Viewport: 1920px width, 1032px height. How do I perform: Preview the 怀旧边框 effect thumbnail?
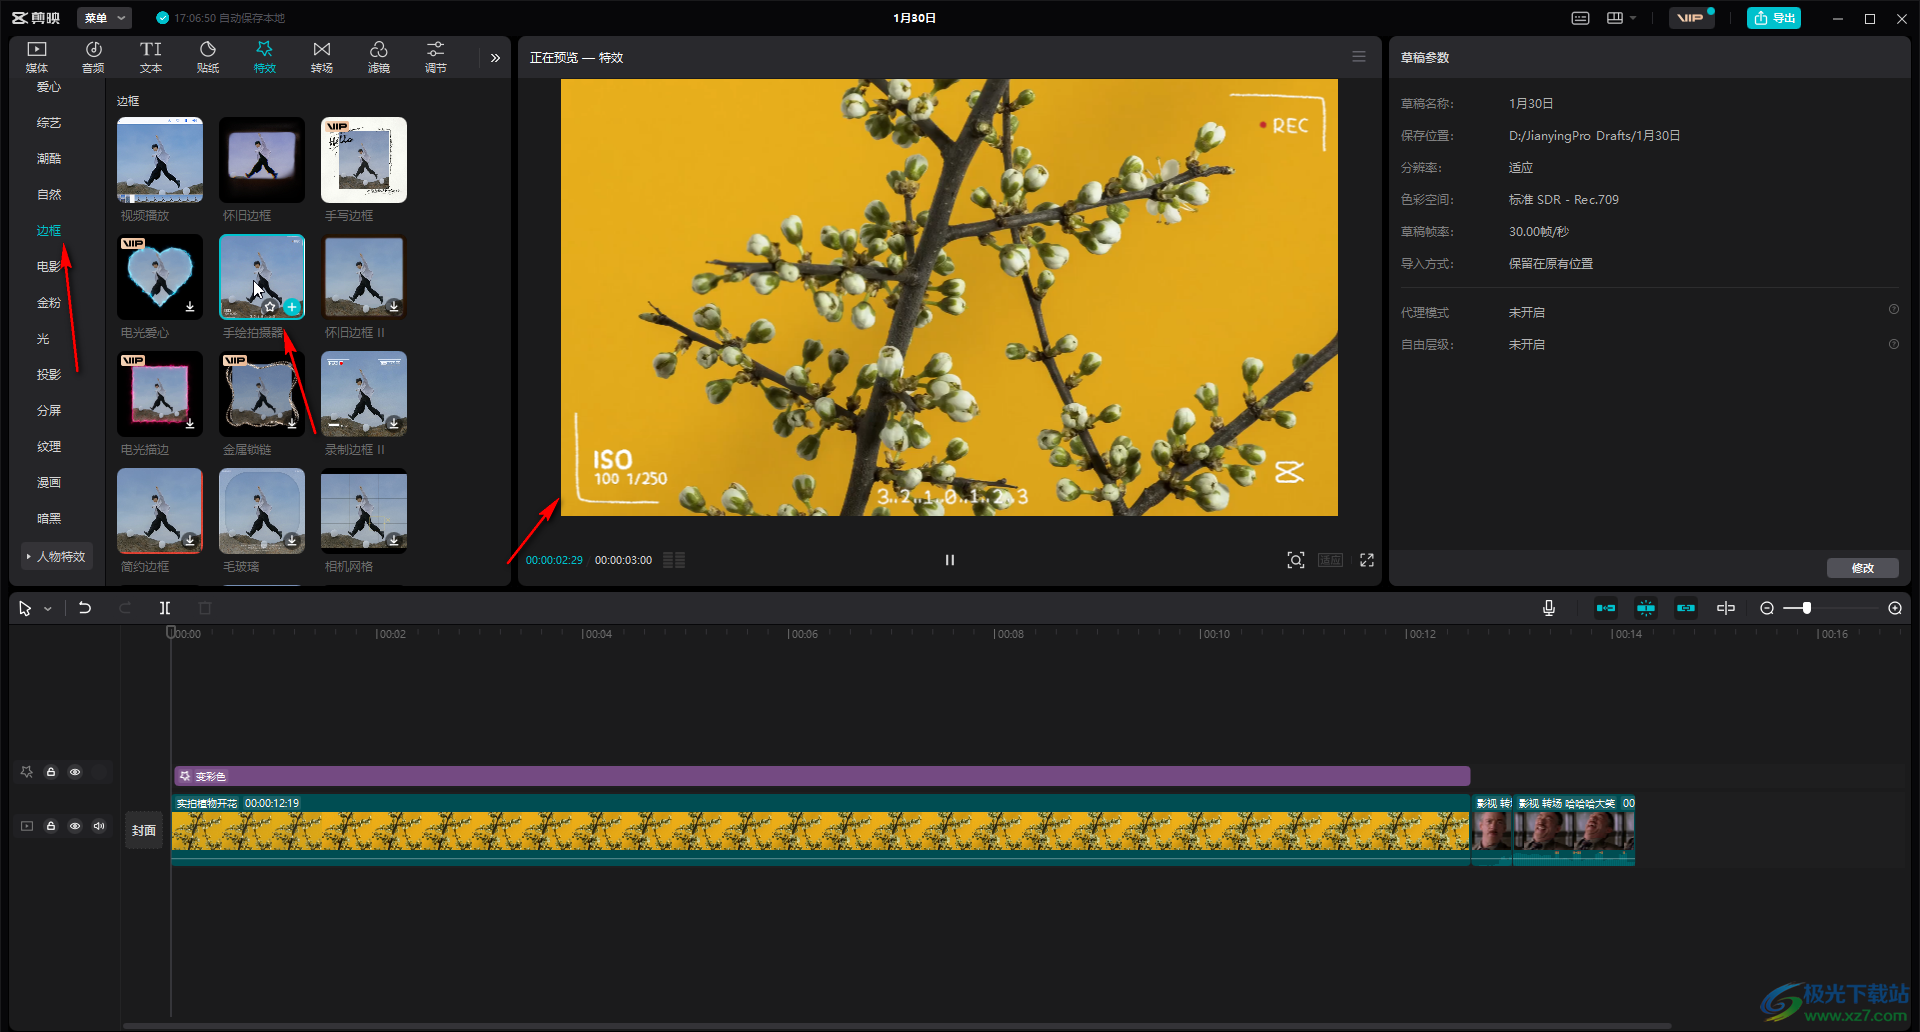(262, 160)
